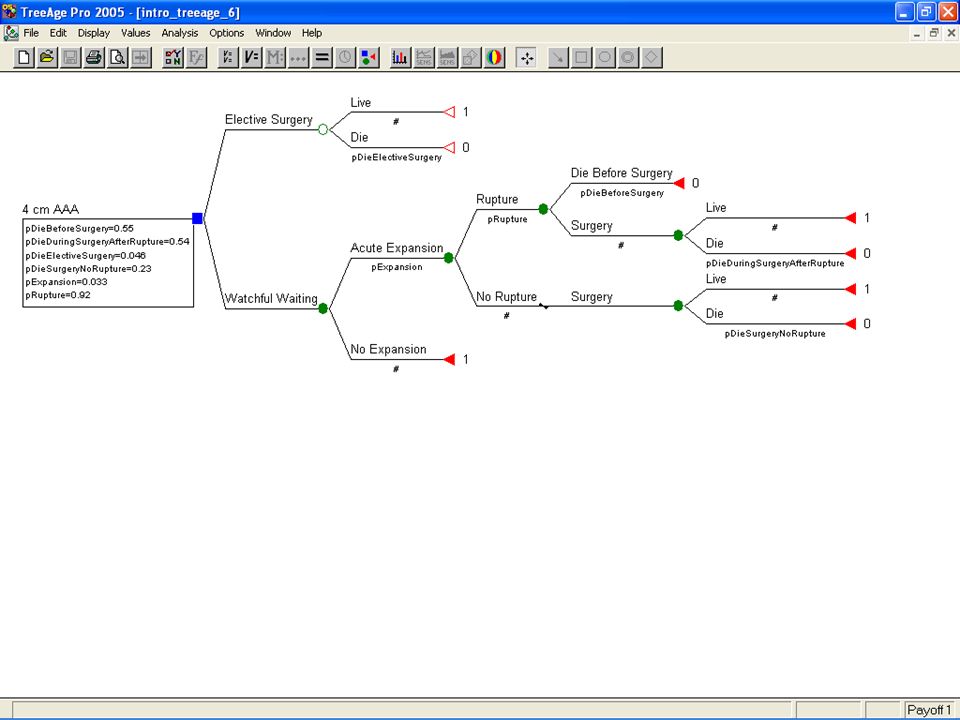
Task: Click the grayed clock toolbar icon
Action: (x=345, y=58)
